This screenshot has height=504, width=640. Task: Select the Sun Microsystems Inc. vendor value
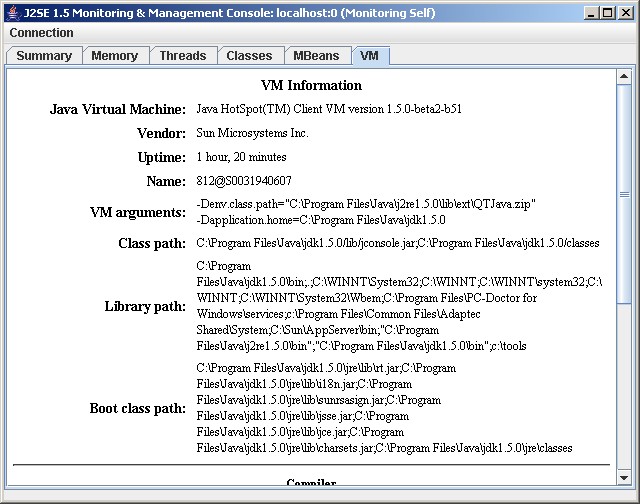pyautogui.click(x=252, y=133)
